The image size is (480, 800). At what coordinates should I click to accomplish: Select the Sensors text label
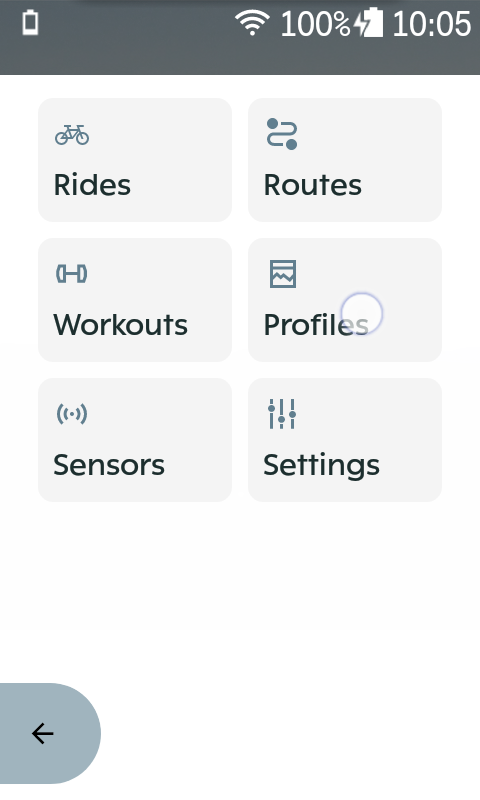coord(109,465)
